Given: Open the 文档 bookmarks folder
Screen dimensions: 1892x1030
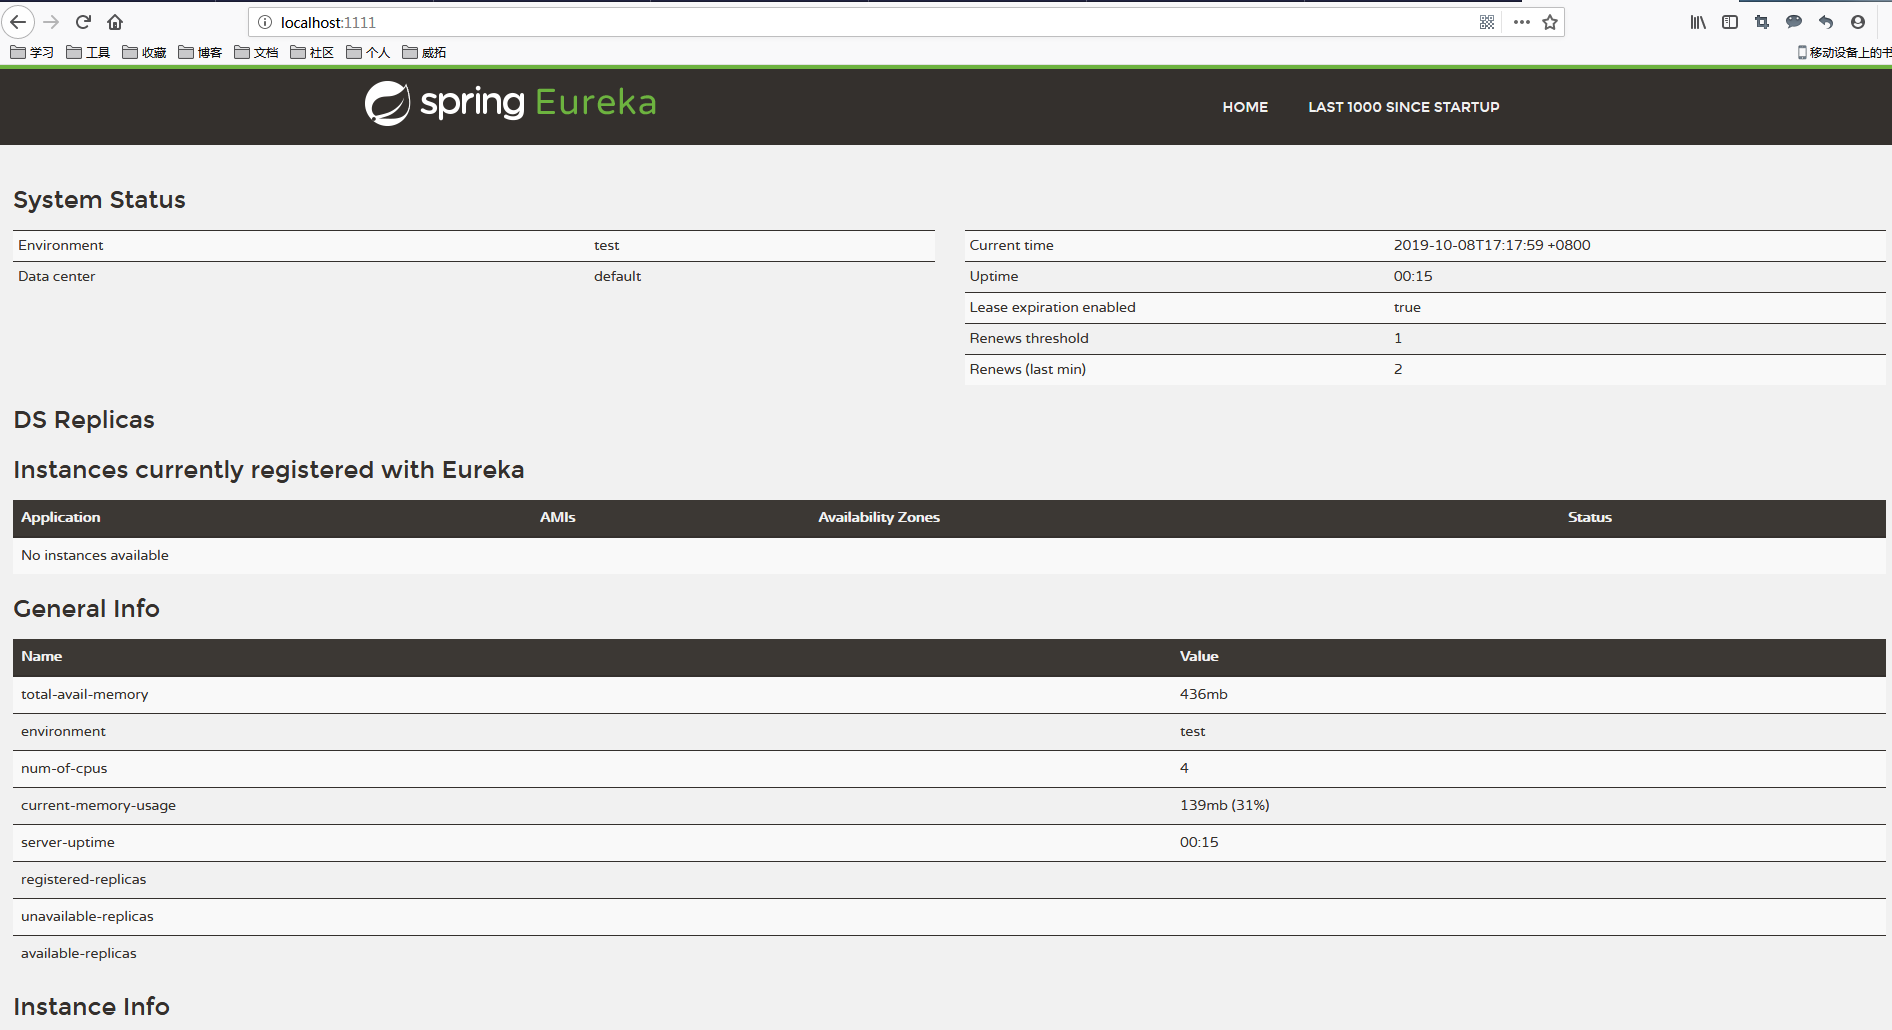Looking at the screenshot, I should (x=256, y=52).
